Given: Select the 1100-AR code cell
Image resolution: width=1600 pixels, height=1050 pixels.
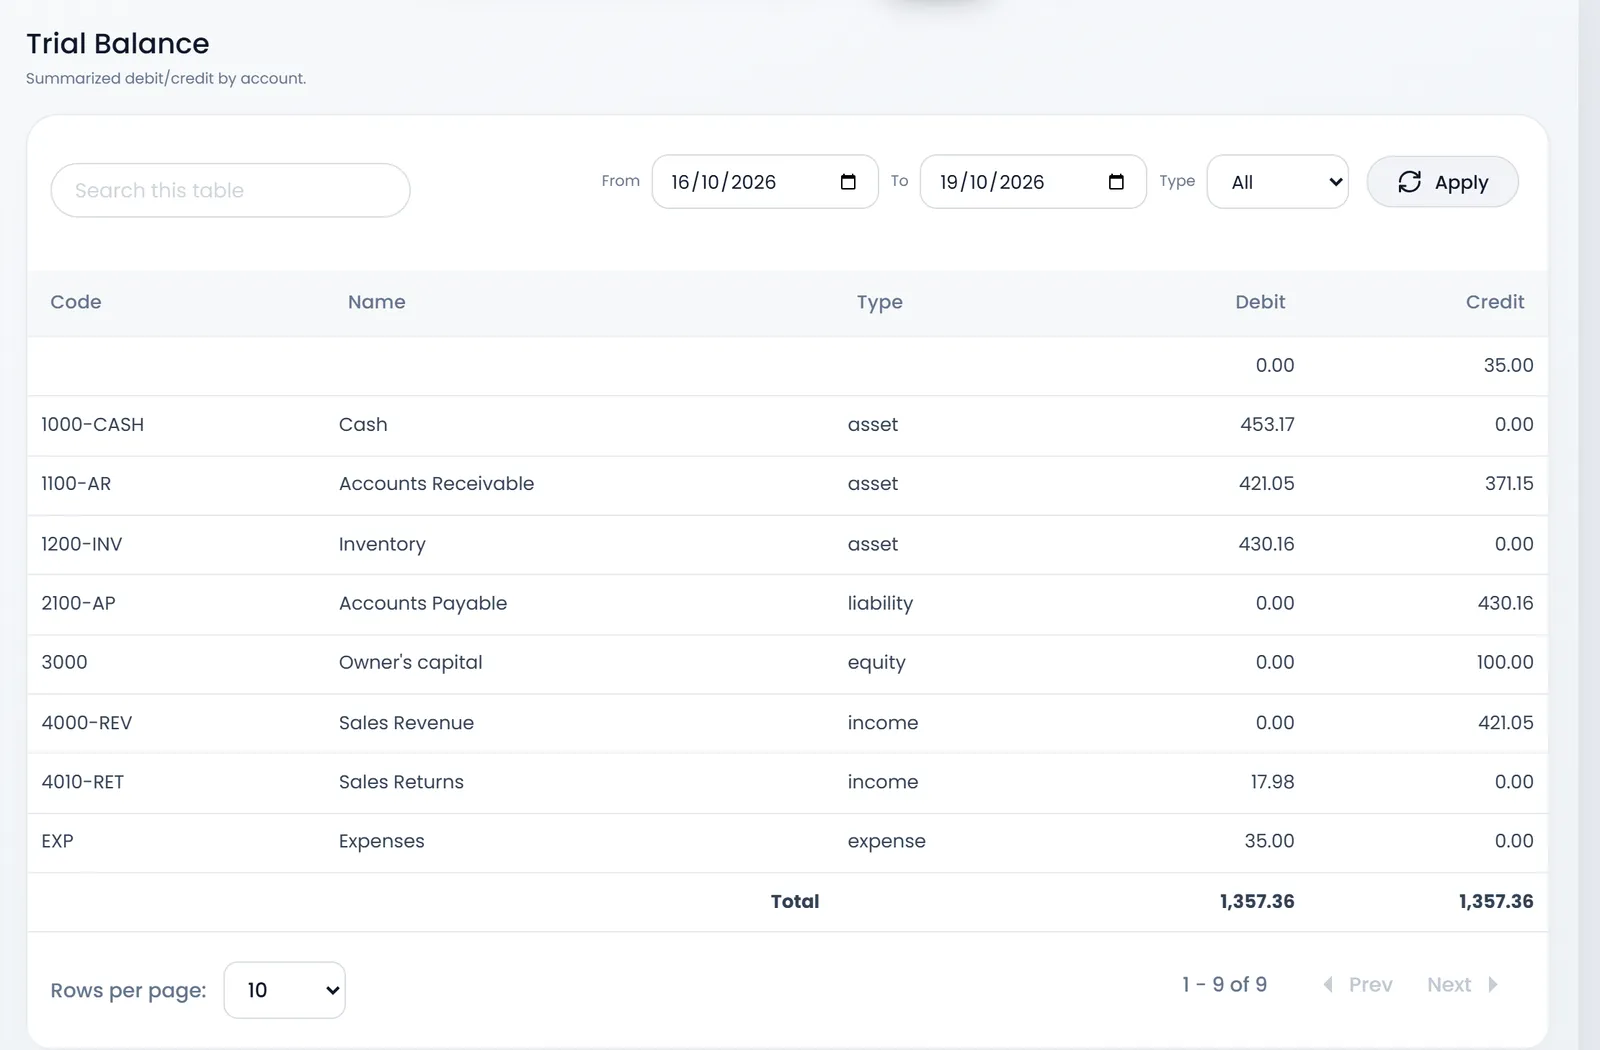Looking at the screenshot, I should click(x=76, y=484).
